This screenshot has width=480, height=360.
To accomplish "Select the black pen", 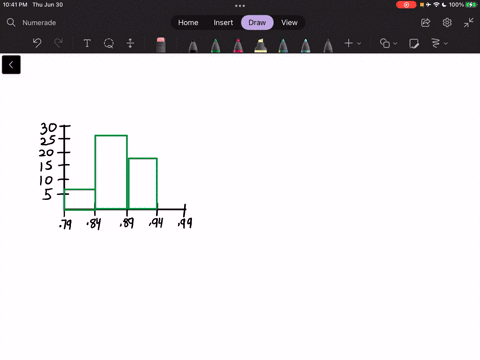I will pyautogui.click(x=193, y=46).
